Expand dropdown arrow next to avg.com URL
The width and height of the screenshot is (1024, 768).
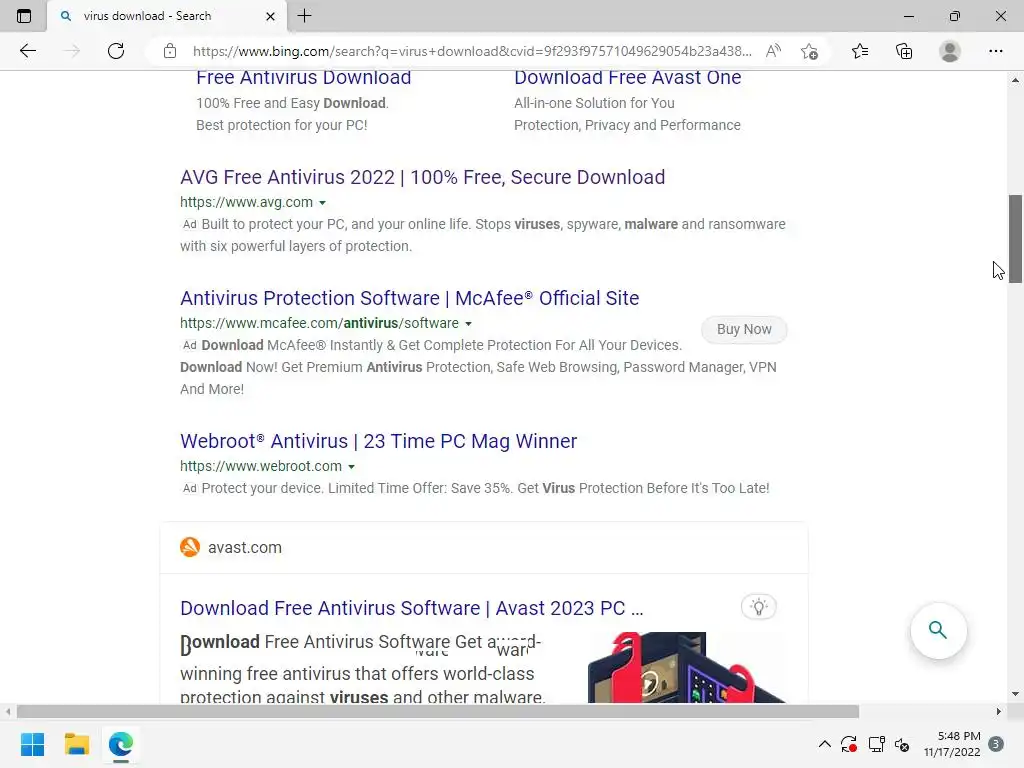pyautogui.click(x=322, y=203)
